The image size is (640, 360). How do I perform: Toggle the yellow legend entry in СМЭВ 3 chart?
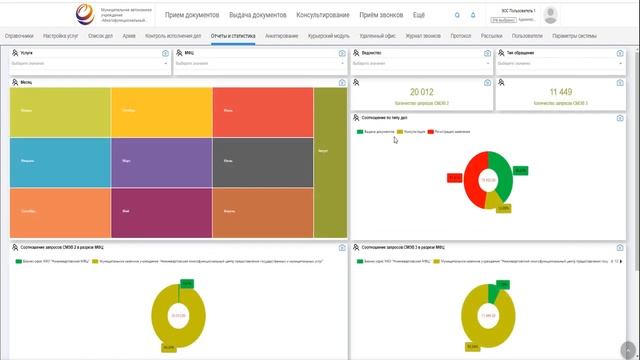pos(521,261)
